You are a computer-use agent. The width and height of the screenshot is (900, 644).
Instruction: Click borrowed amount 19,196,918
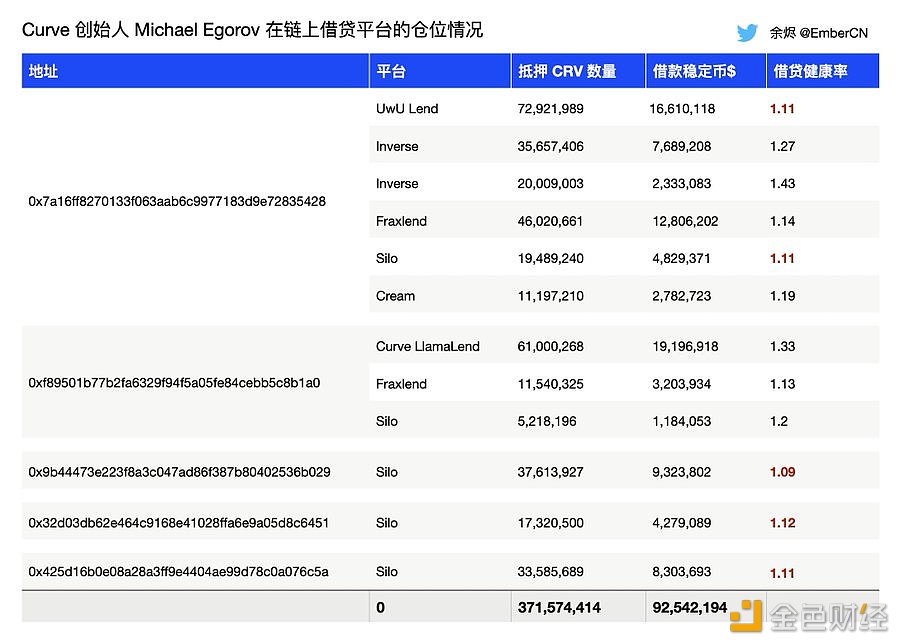pos(685,346)
